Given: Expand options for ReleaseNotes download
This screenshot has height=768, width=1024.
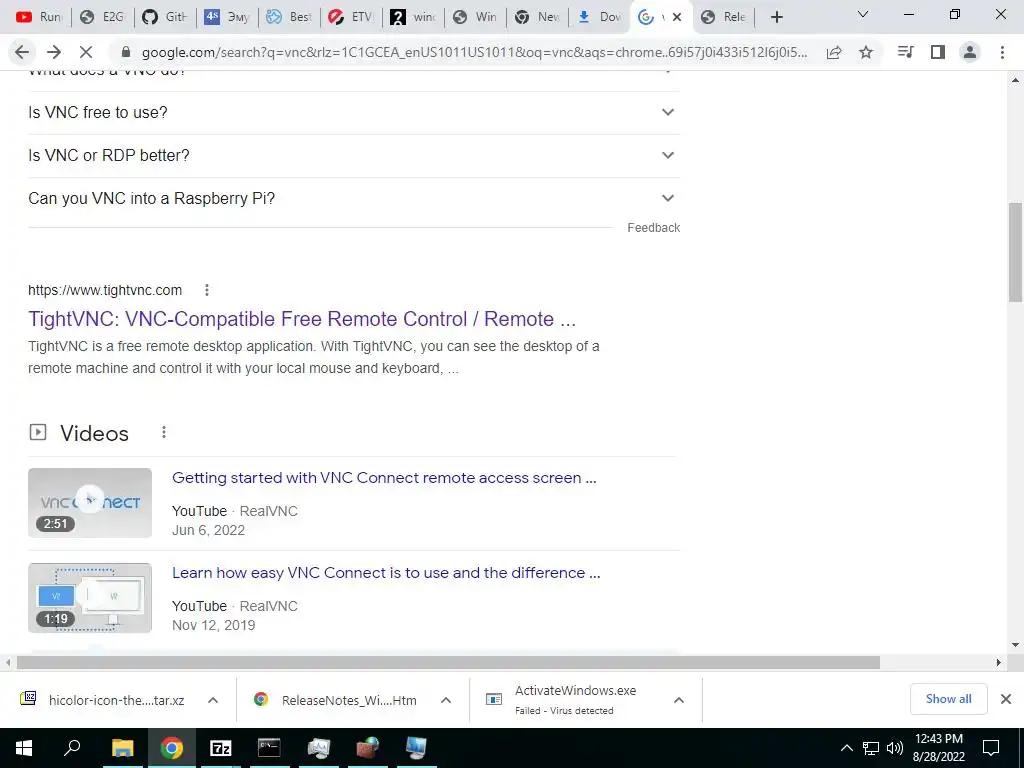Looking at the screenshot, I should [x=446, y=700].
